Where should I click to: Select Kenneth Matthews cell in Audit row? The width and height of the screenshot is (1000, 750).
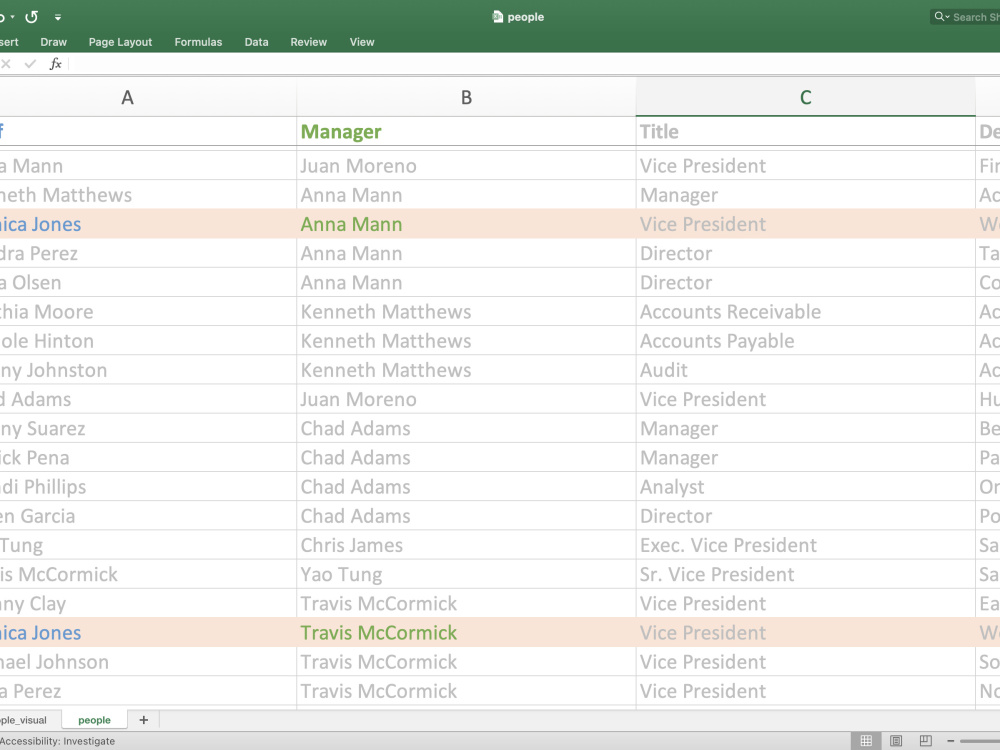[466, 370]
